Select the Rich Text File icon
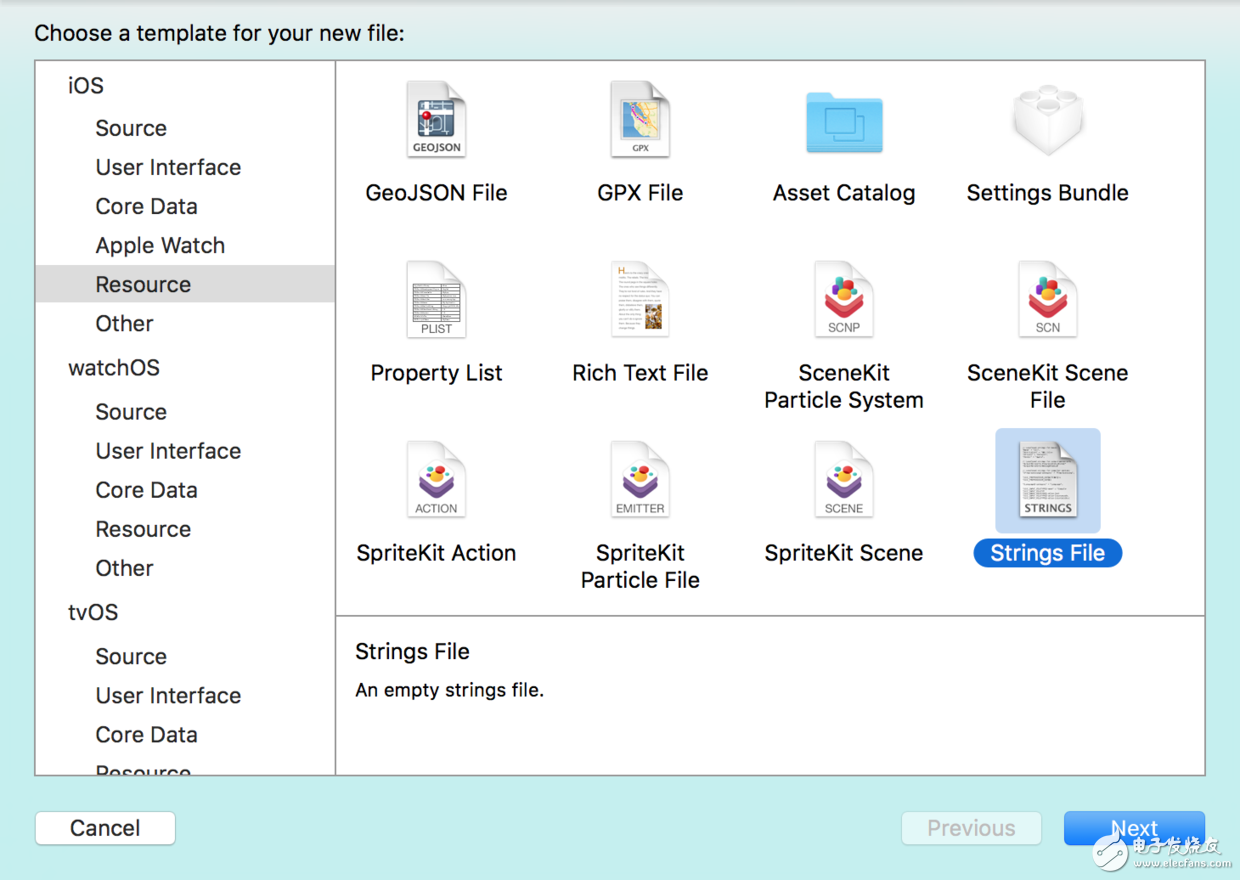The width and height of the screenshot is (1240, 880). [640, 300]
